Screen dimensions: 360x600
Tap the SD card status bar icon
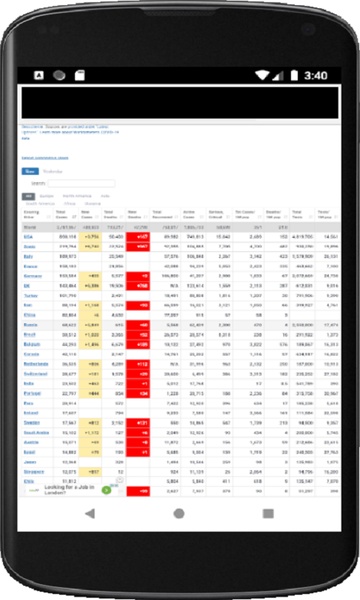[x=80, y=75]
